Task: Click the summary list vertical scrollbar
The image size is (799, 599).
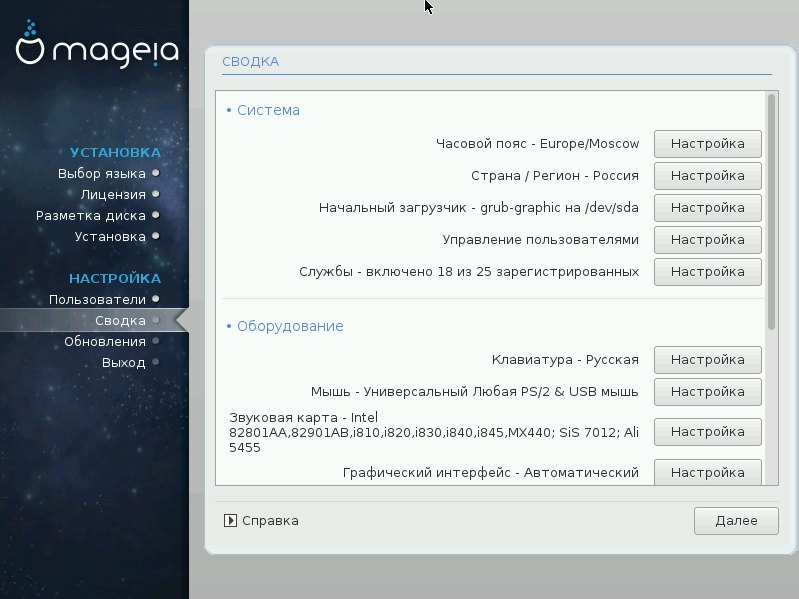Action: [771, 212]
